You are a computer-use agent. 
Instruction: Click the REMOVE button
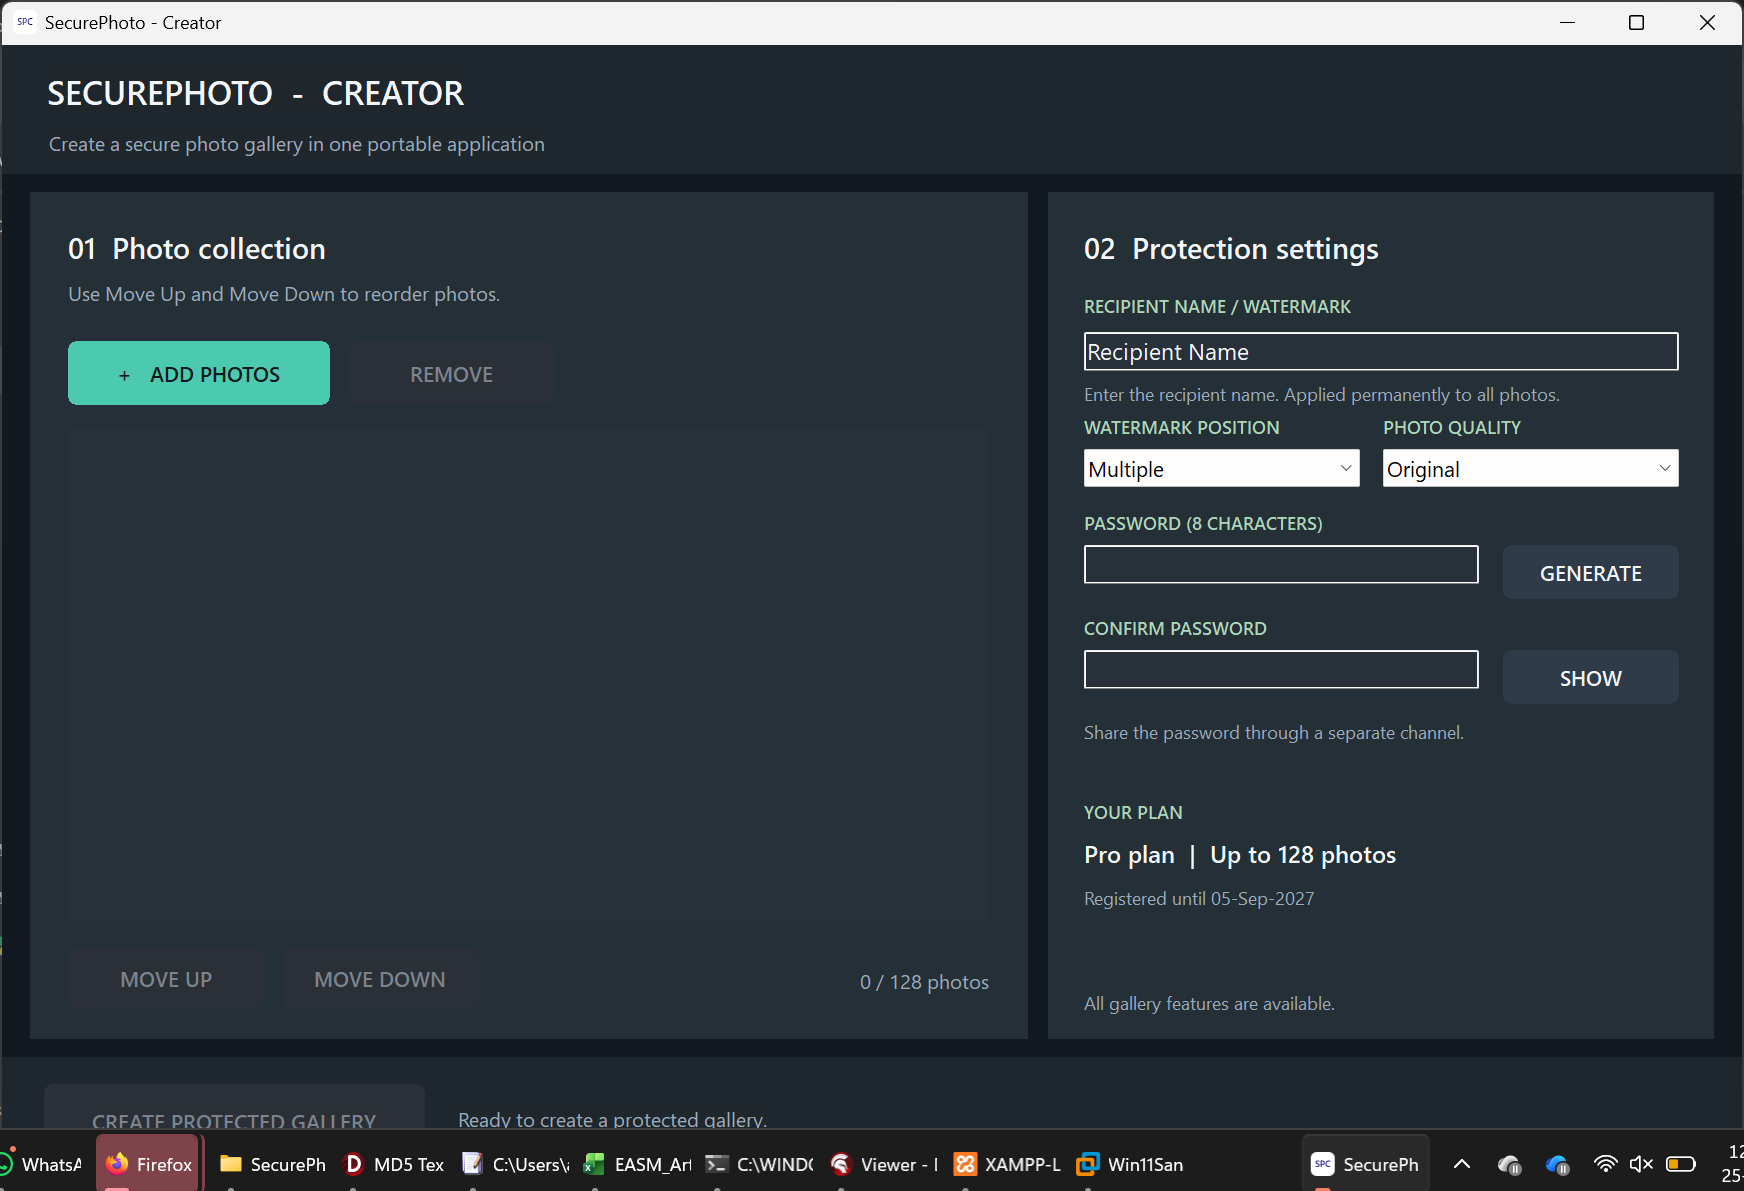pyautogui.click(x=452, y=373)
